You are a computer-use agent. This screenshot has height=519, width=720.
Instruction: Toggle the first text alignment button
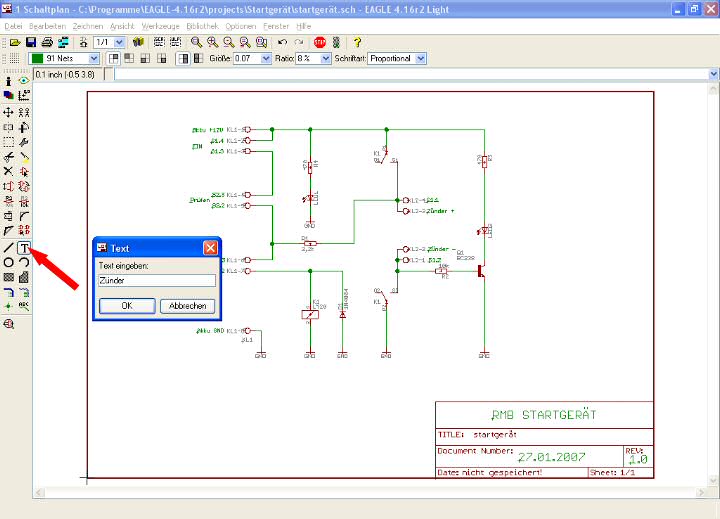coord(114,59)
